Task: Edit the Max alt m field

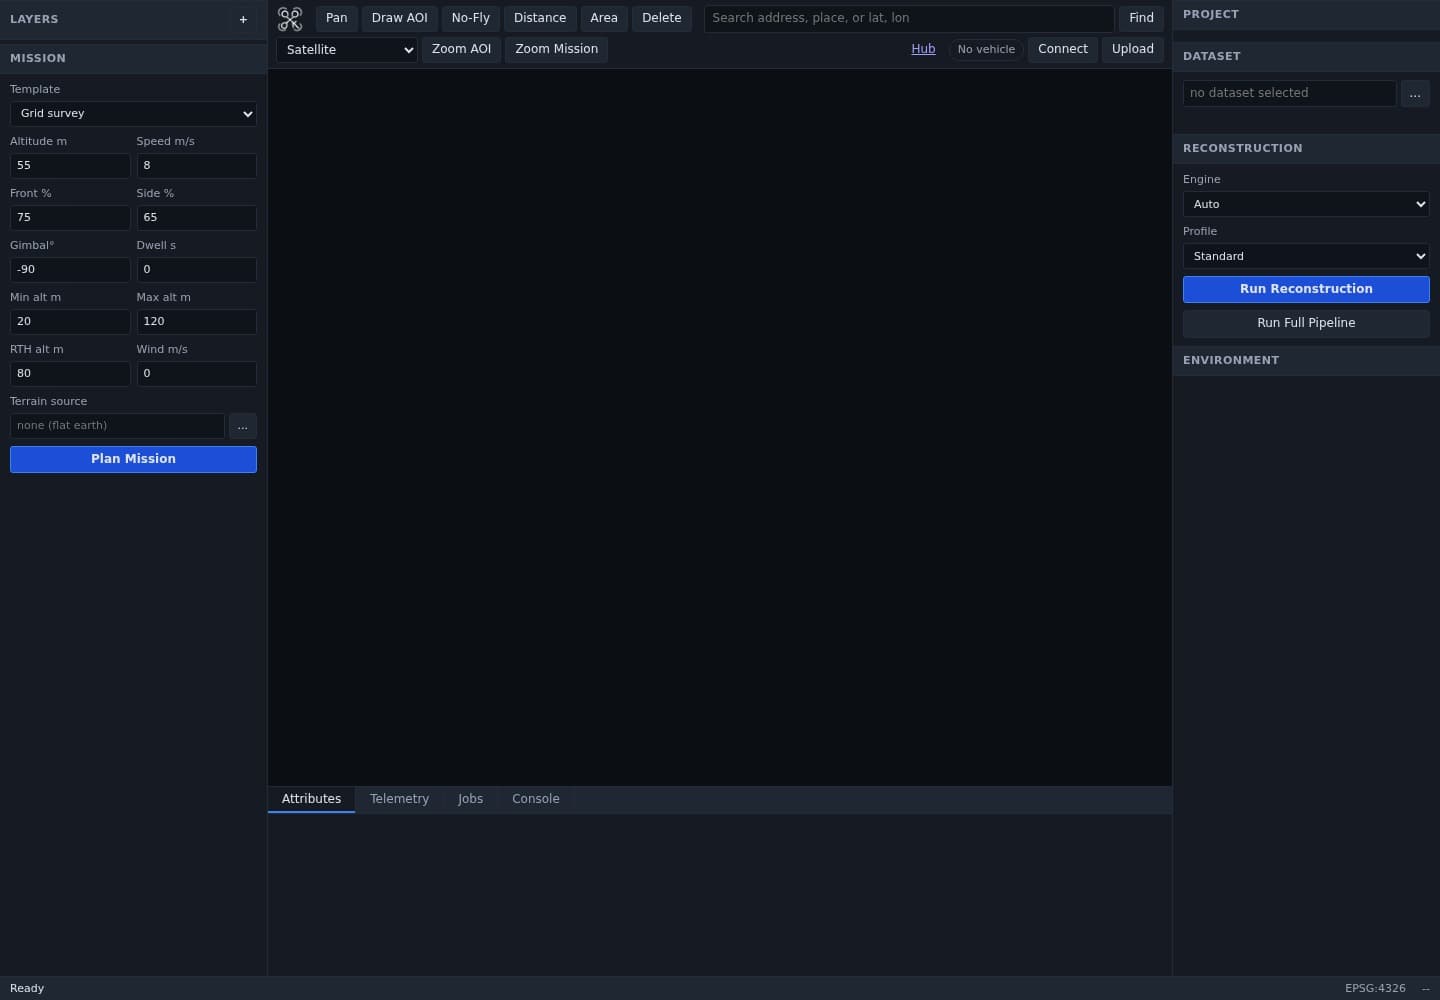Action: pyautogui.click(x=197, y=322)
